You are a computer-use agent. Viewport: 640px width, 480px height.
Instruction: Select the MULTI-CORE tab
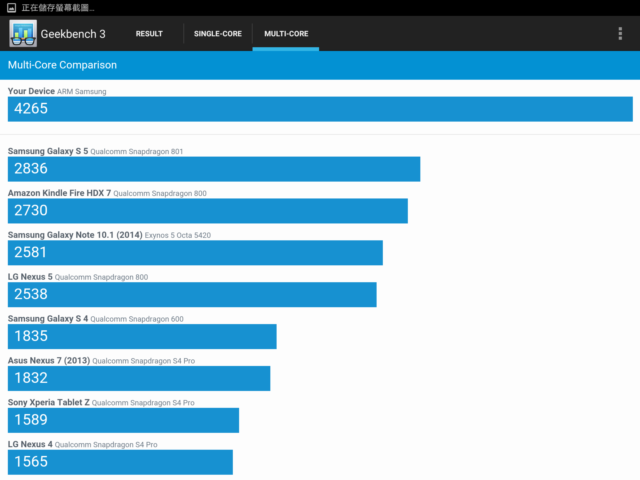(286, 34)
